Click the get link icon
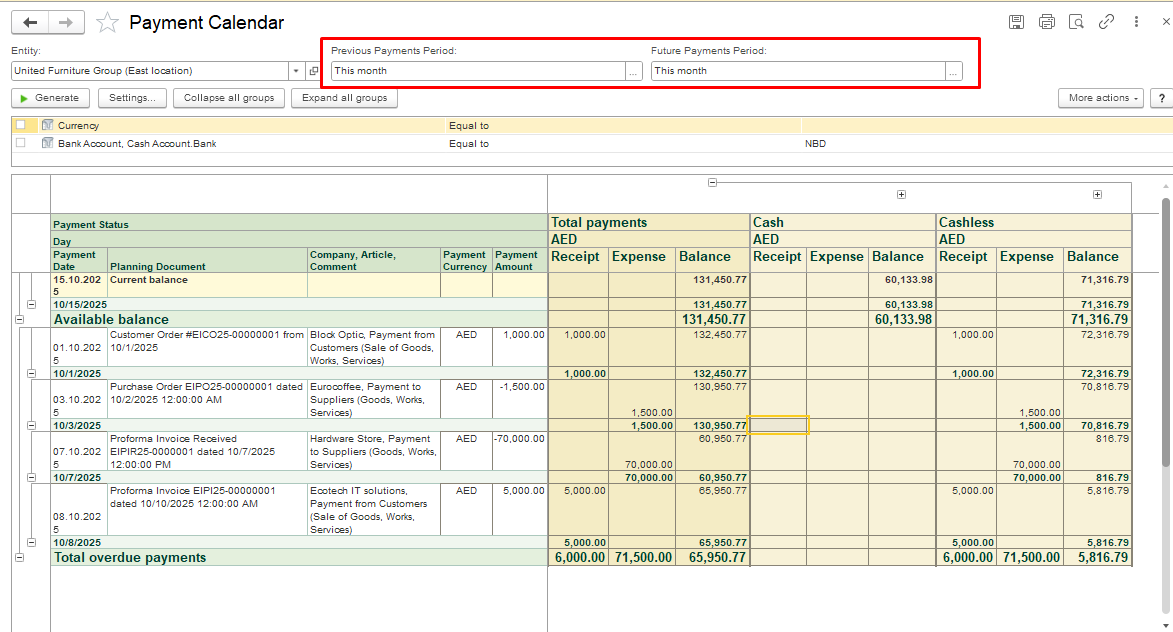 1106,22
